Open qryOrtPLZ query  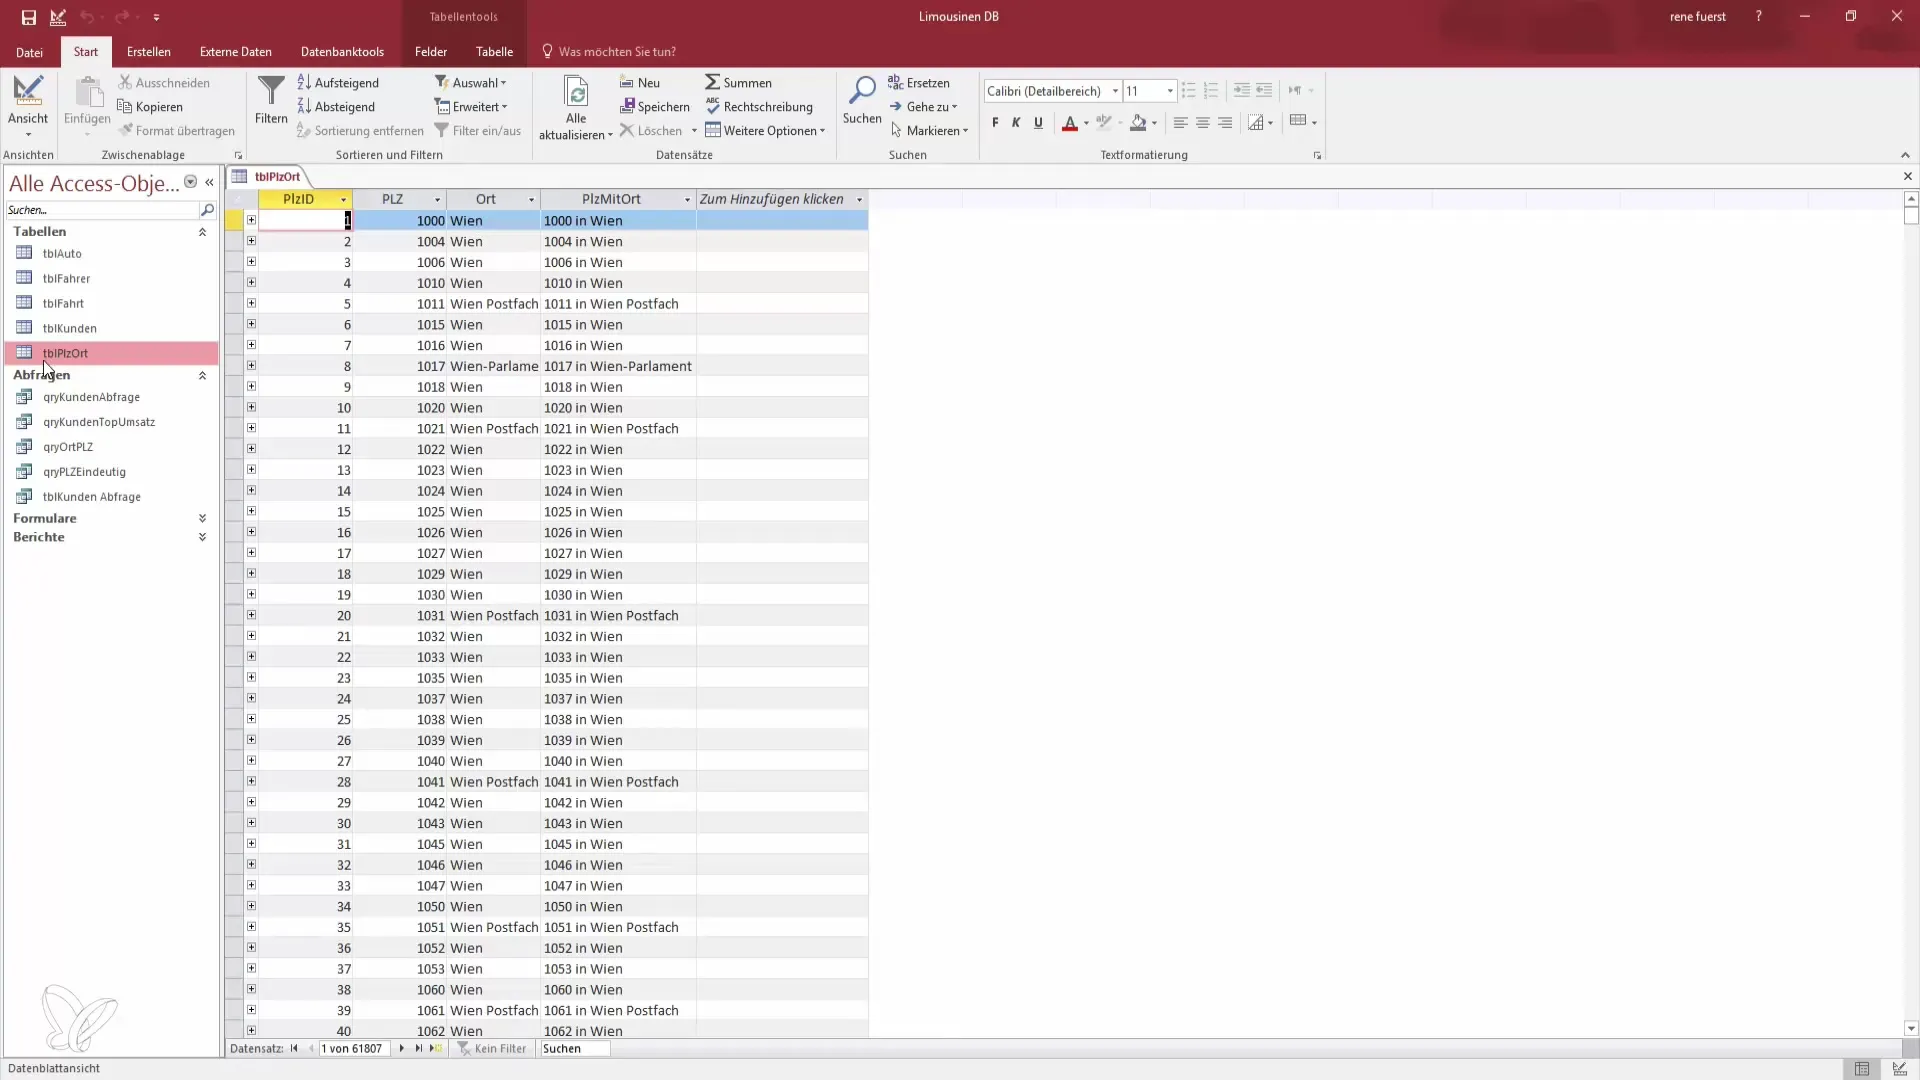(x=67, y=447)
